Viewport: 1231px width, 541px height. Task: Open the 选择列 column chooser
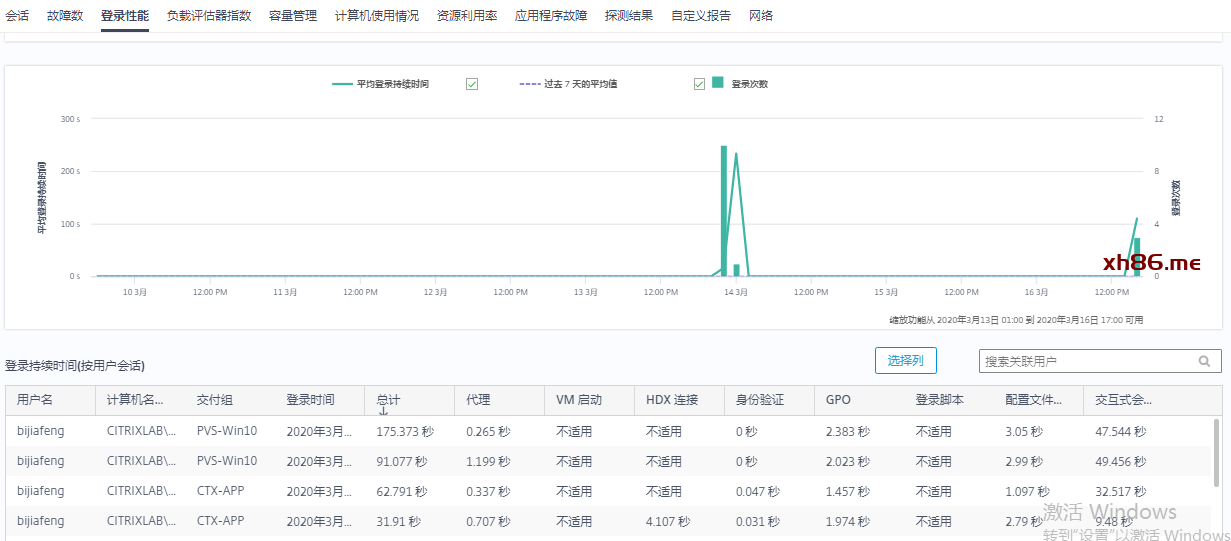point(905,361)
